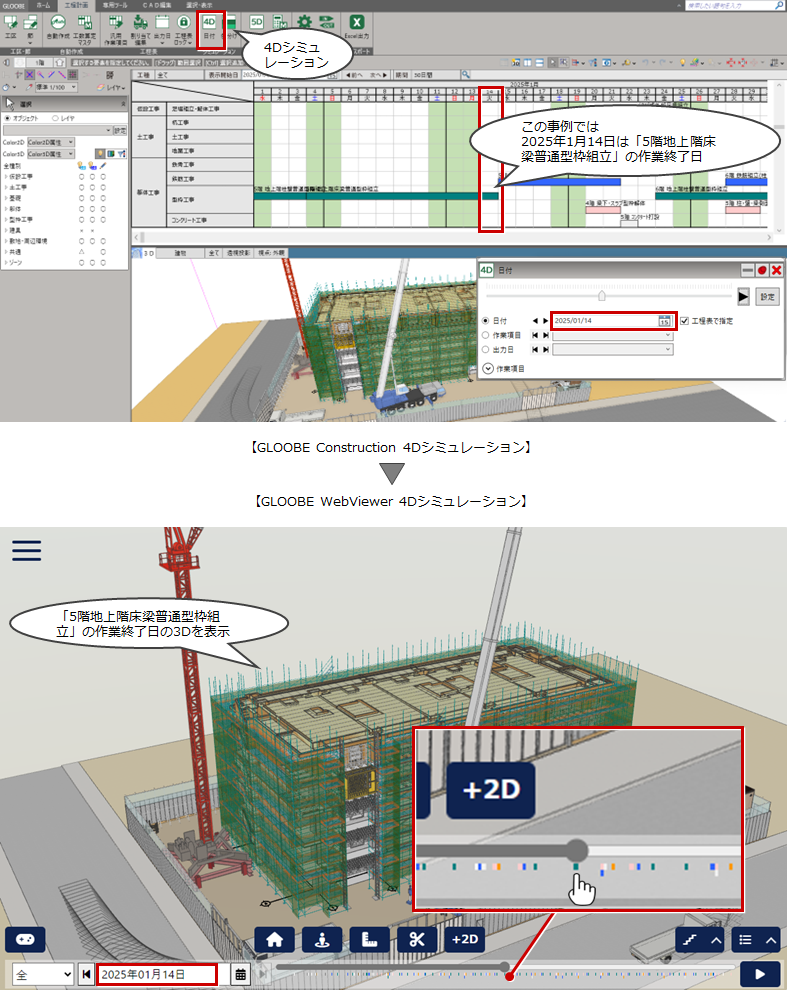The width and height of the screenshot is (787, 990).
Task: Click the WebViewer calendar picker icon
Action: pos(241,974)
